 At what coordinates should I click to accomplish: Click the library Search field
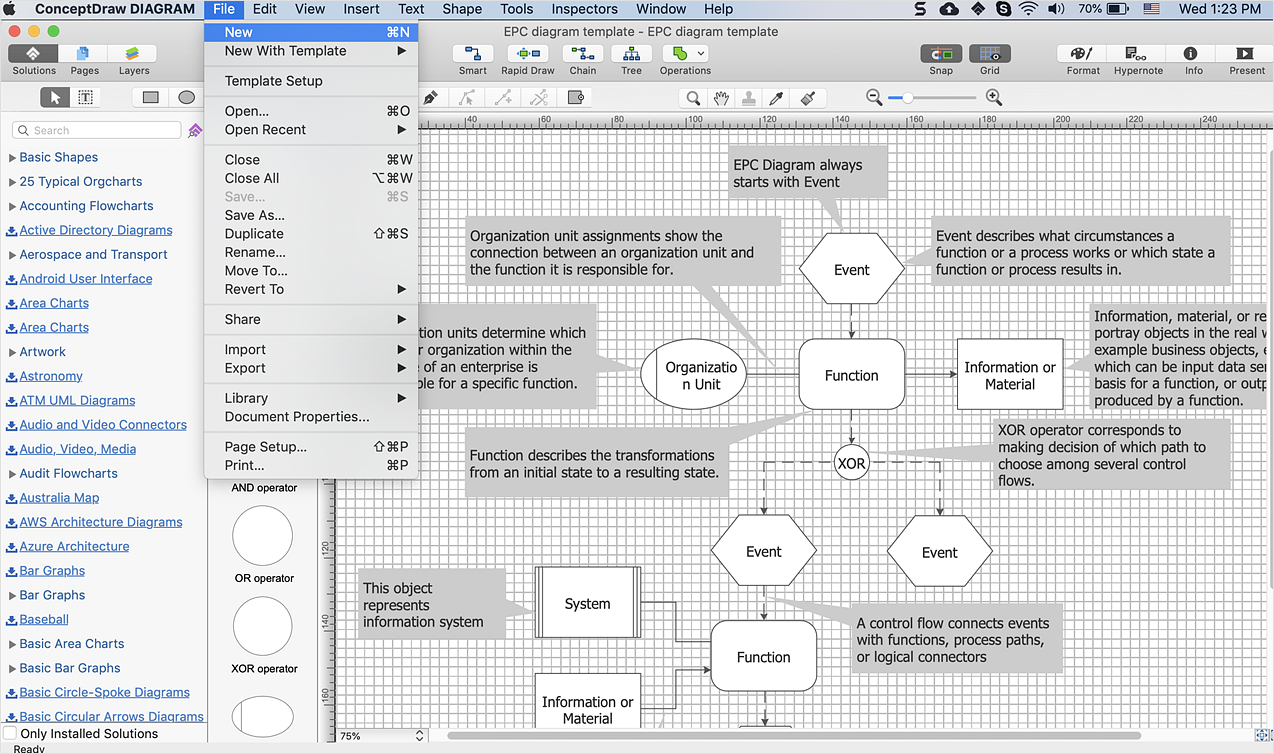tap(100, 130)
